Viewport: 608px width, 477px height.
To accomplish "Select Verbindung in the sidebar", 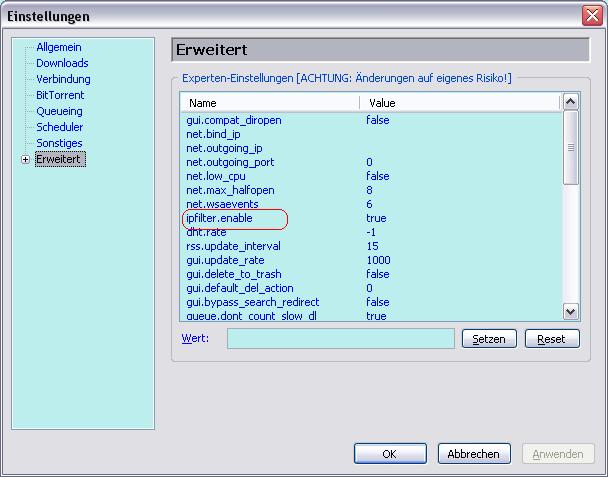I will tap(63, 79).
